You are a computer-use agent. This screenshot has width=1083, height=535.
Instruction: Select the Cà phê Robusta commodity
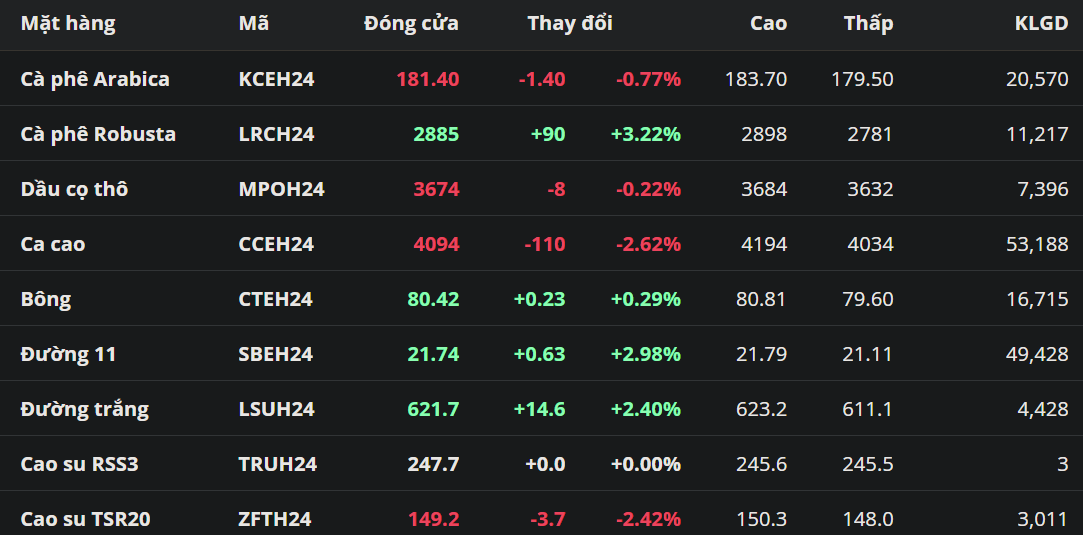point(98,134)
